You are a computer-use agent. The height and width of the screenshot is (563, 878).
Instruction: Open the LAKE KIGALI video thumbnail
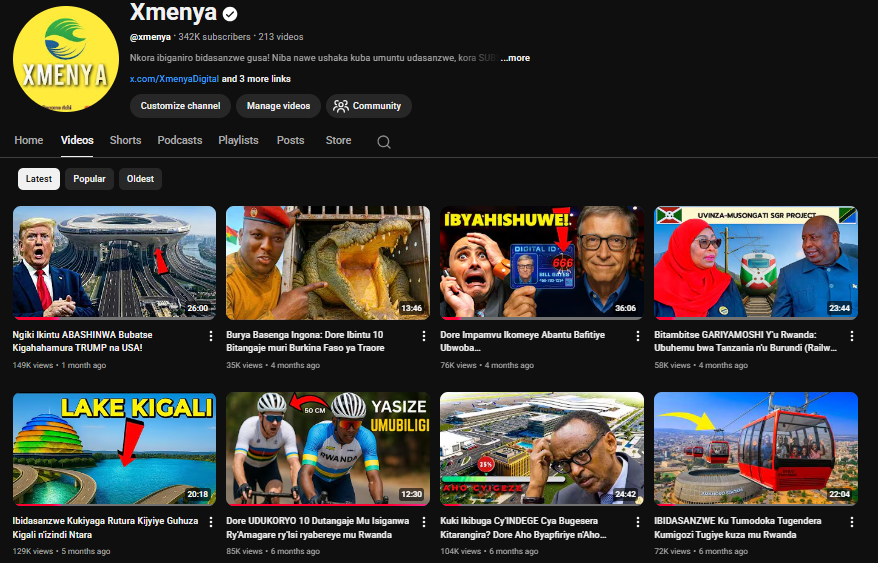click(114, 449)
